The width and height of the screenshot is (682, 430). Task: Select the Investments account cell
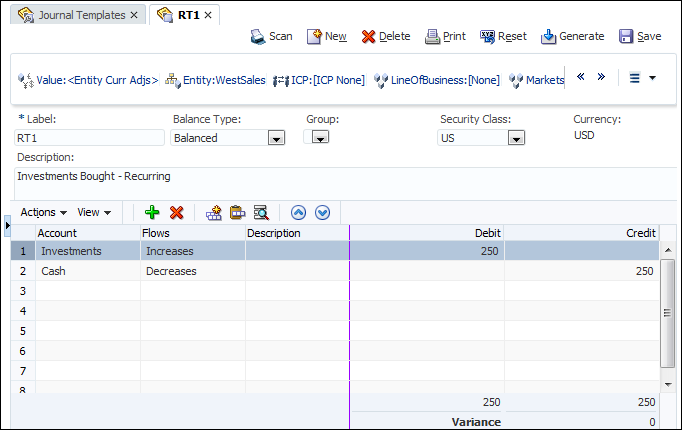[88, 251]
